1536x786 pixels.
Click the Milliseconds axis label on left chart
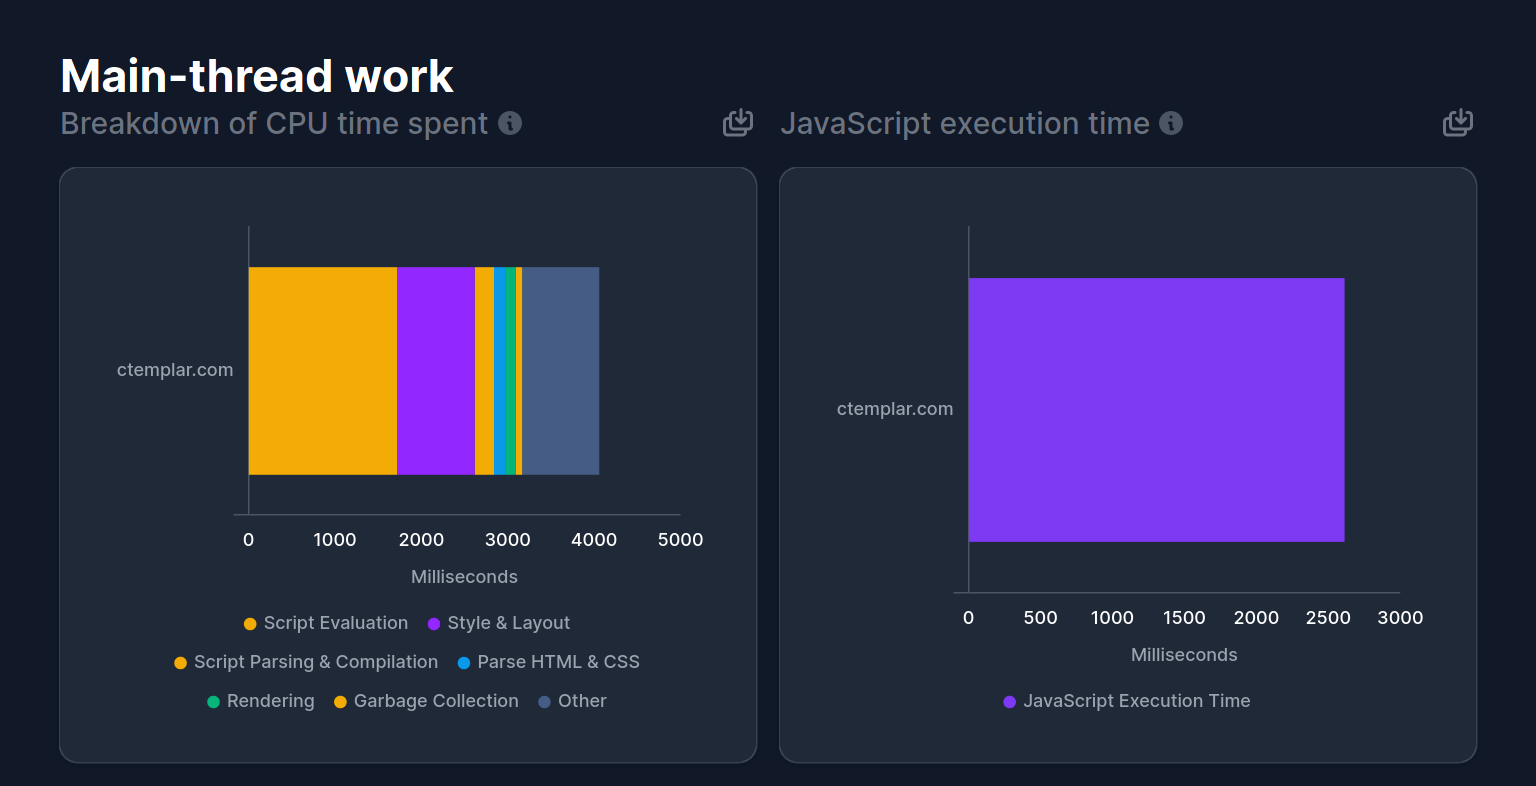pos(464,577)
